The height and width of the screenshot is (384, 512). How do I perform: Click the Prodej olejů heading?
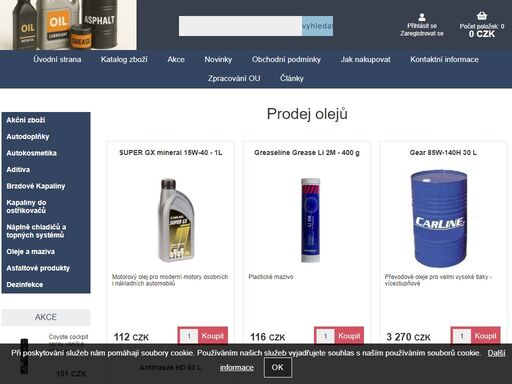click(x=307, y=114)
